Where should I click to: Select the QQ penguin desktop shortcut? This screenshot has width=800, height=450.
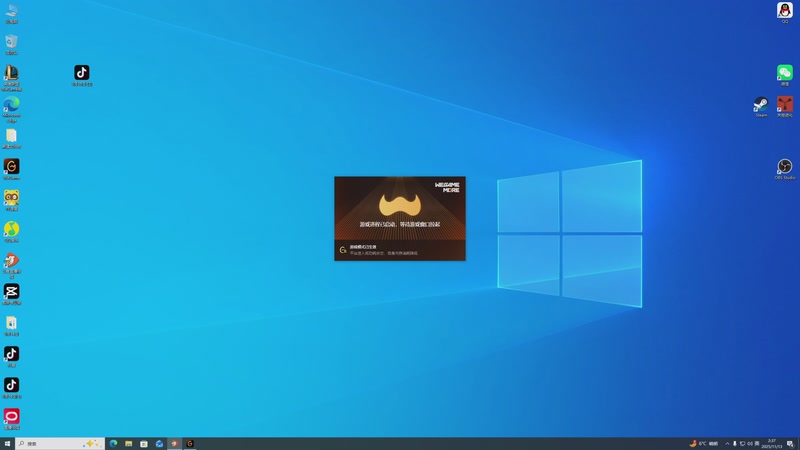pos(785,13)
